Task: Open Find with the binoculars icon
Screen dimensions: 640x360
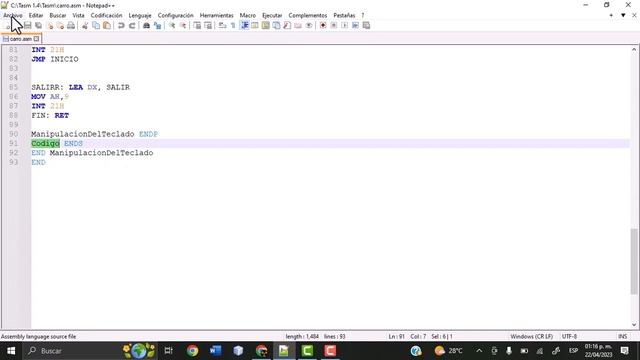Action: pos(146,25)
